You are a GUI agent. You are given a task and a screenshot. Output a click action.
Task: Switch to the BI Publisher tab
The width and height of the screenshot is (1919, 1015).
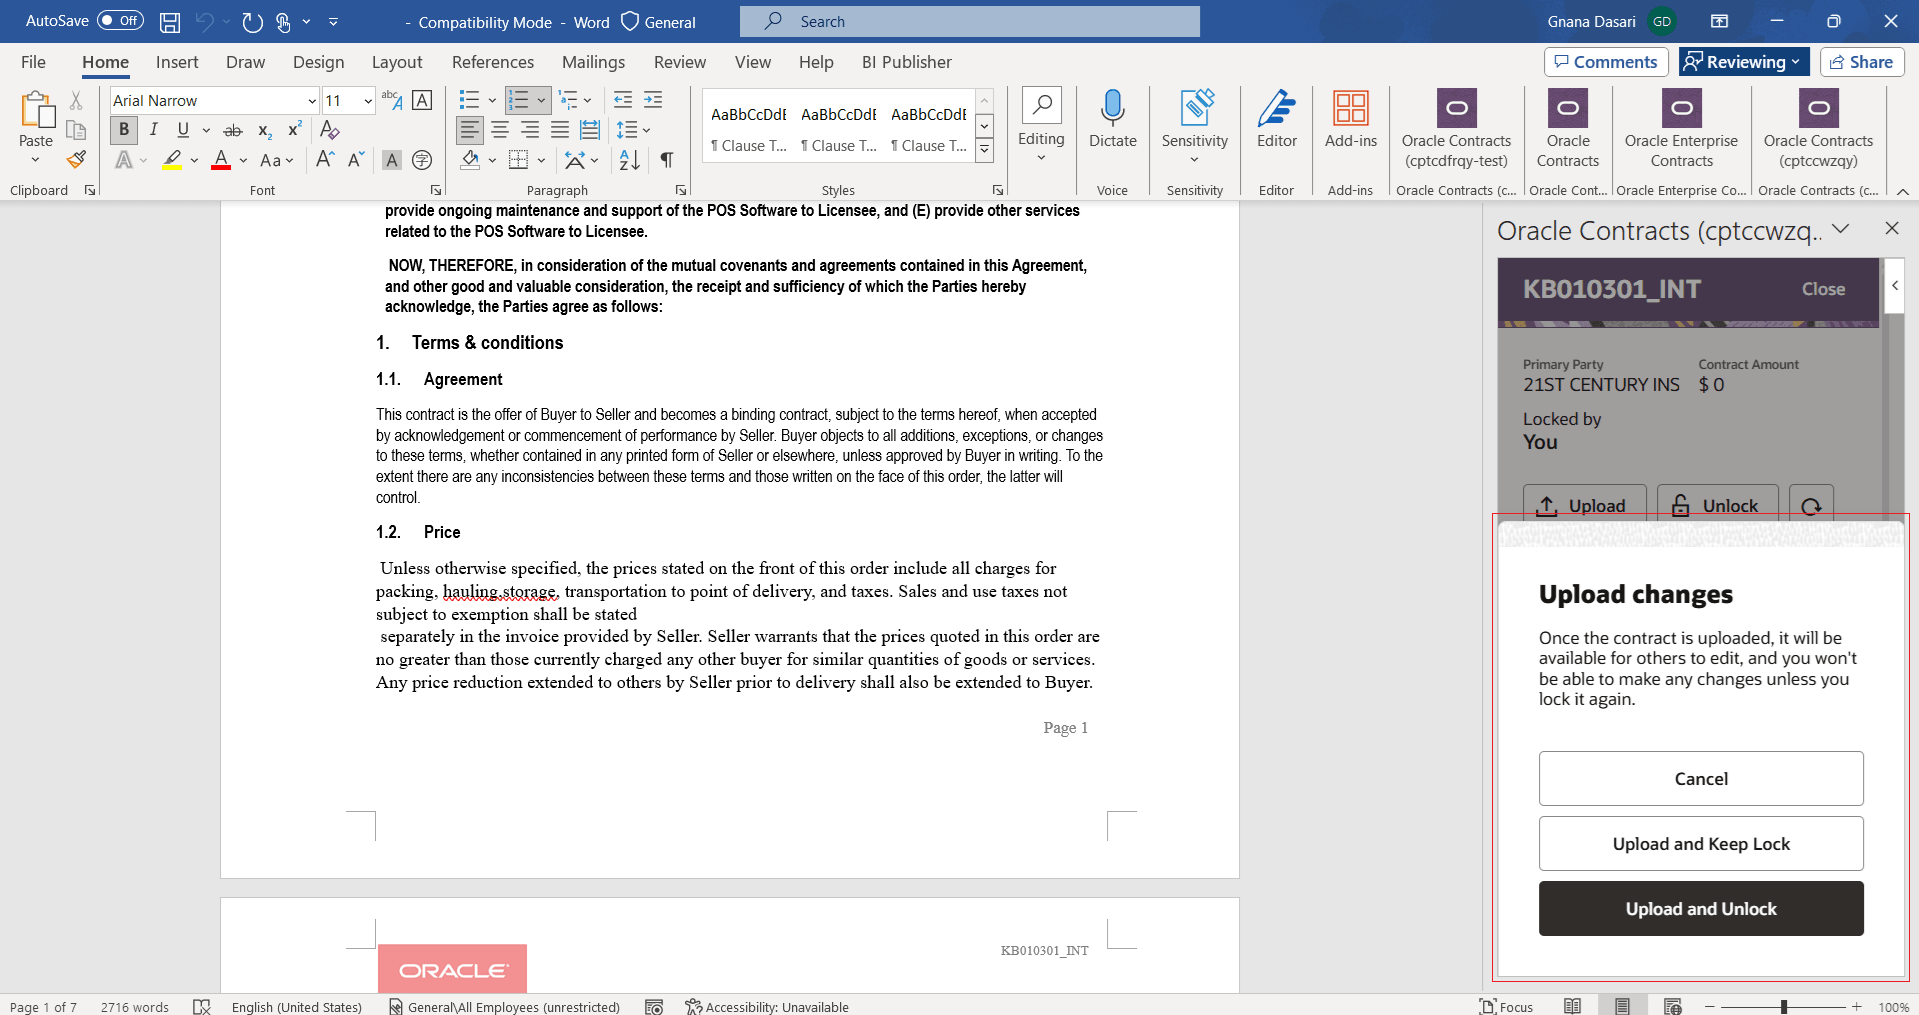click(906, 62)
